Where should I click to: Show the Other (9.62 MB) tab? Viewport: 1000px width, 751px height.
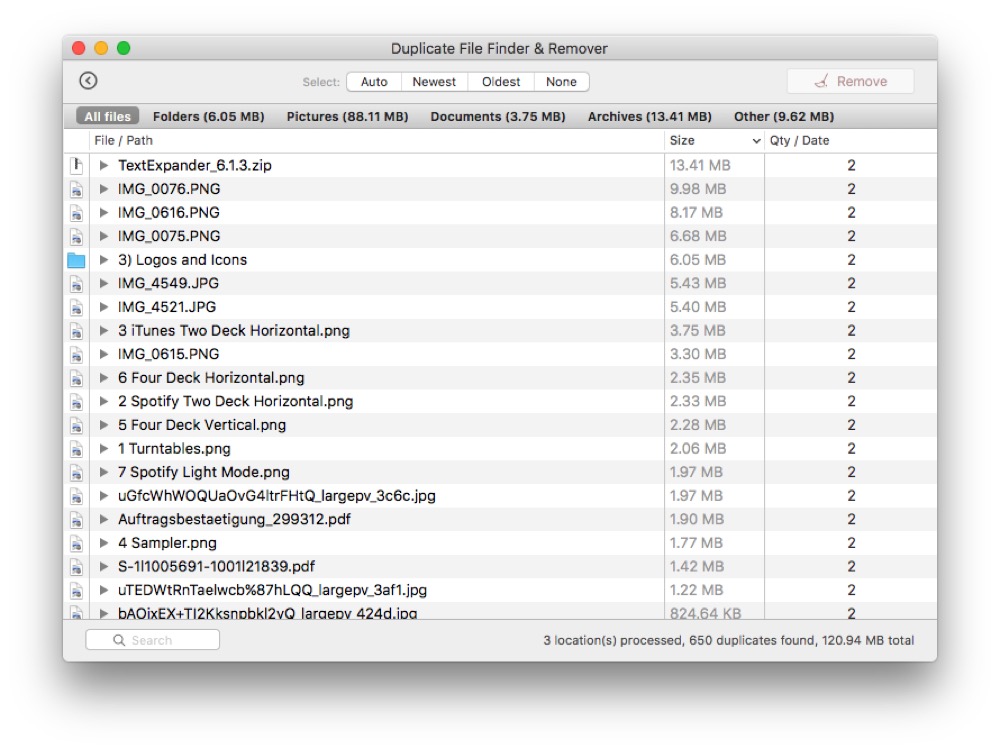point(784,117)
